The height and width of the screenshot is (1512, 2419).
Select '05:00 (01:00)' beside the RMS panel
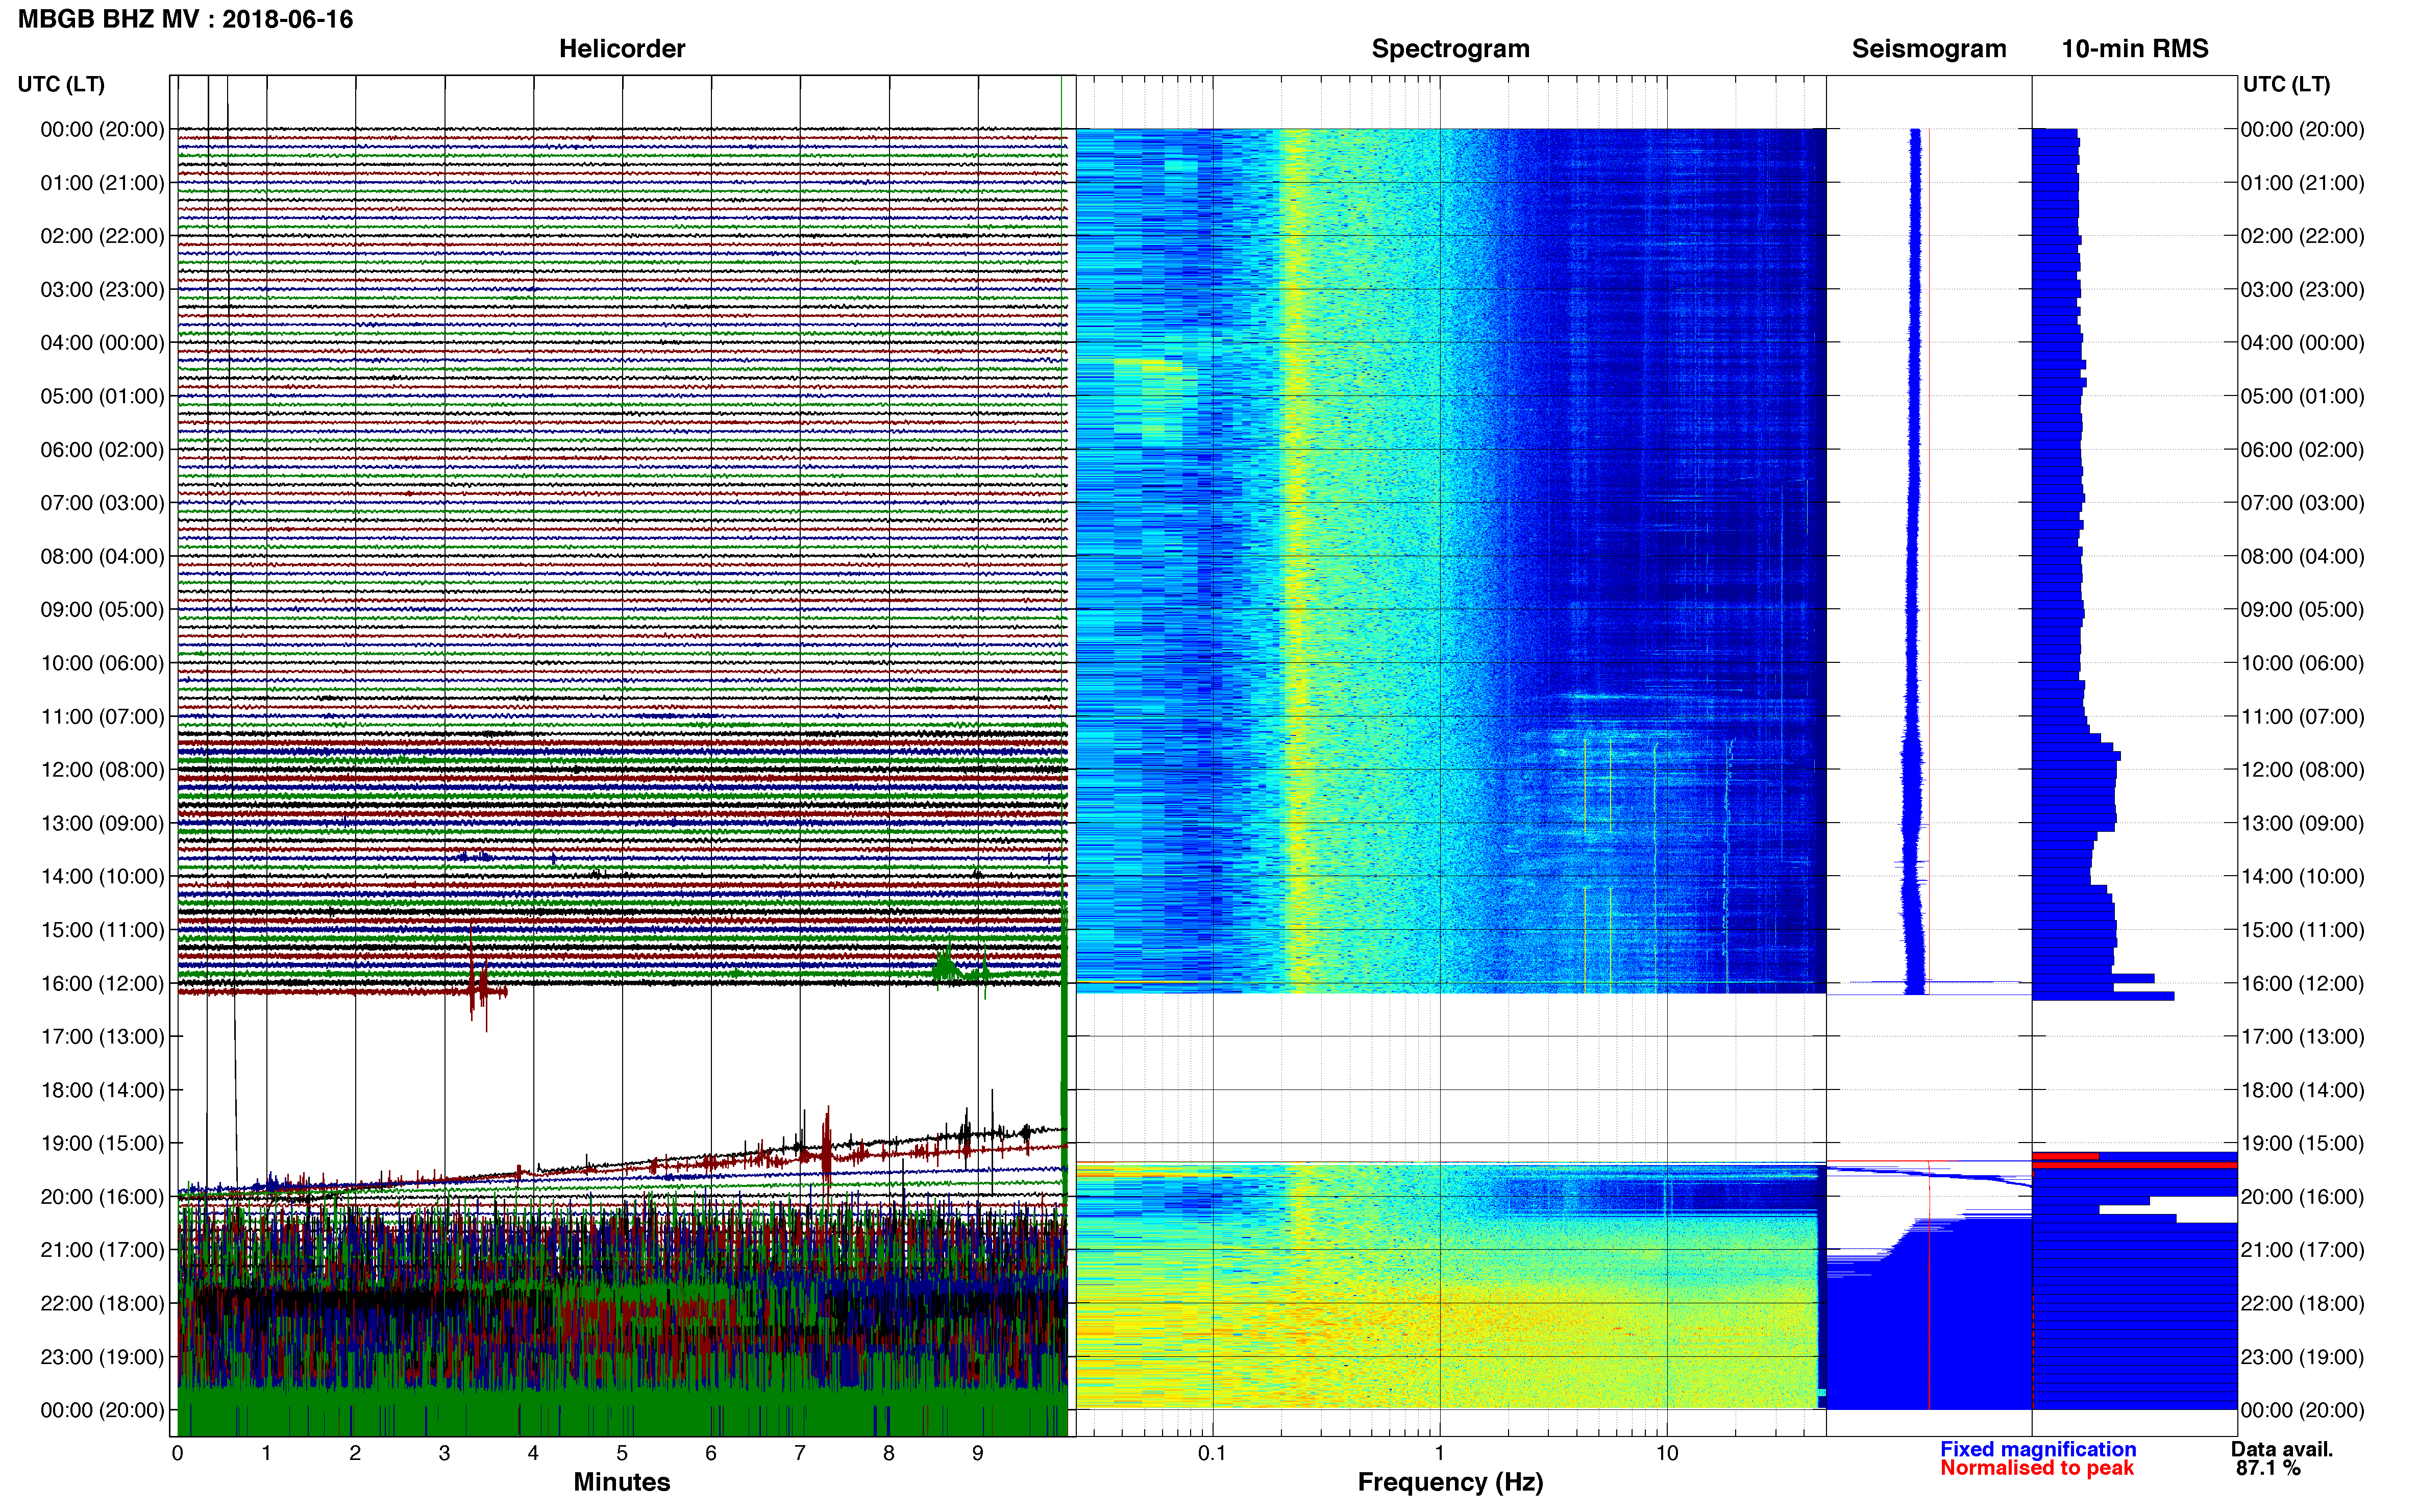pyautogui.click(x=2302, y=395)
